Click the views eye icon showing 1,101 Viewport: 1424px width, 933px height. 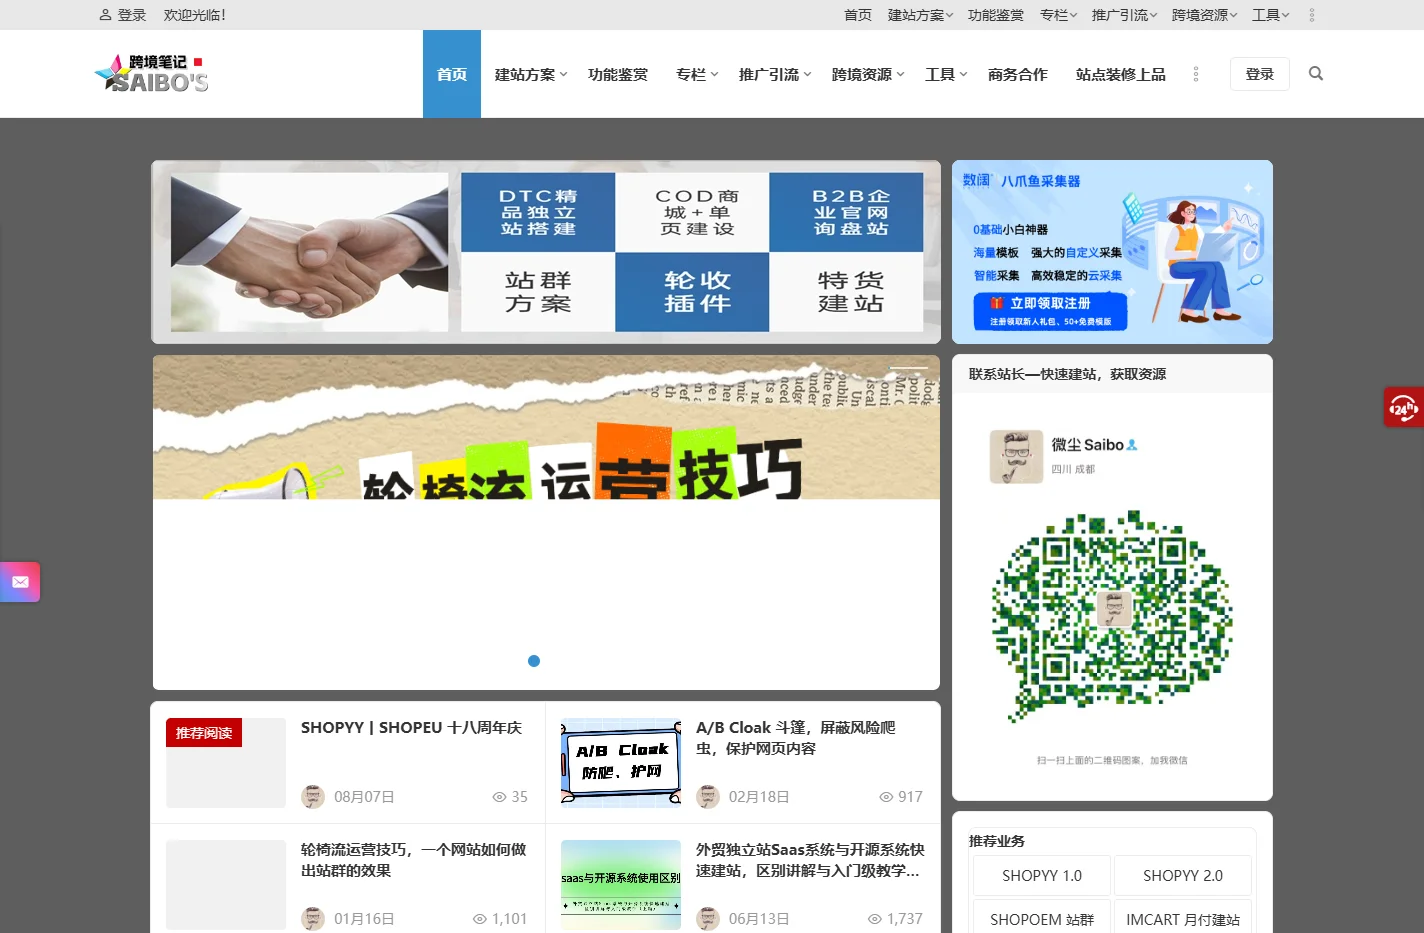pyautogui.click(x=480, y=919)
